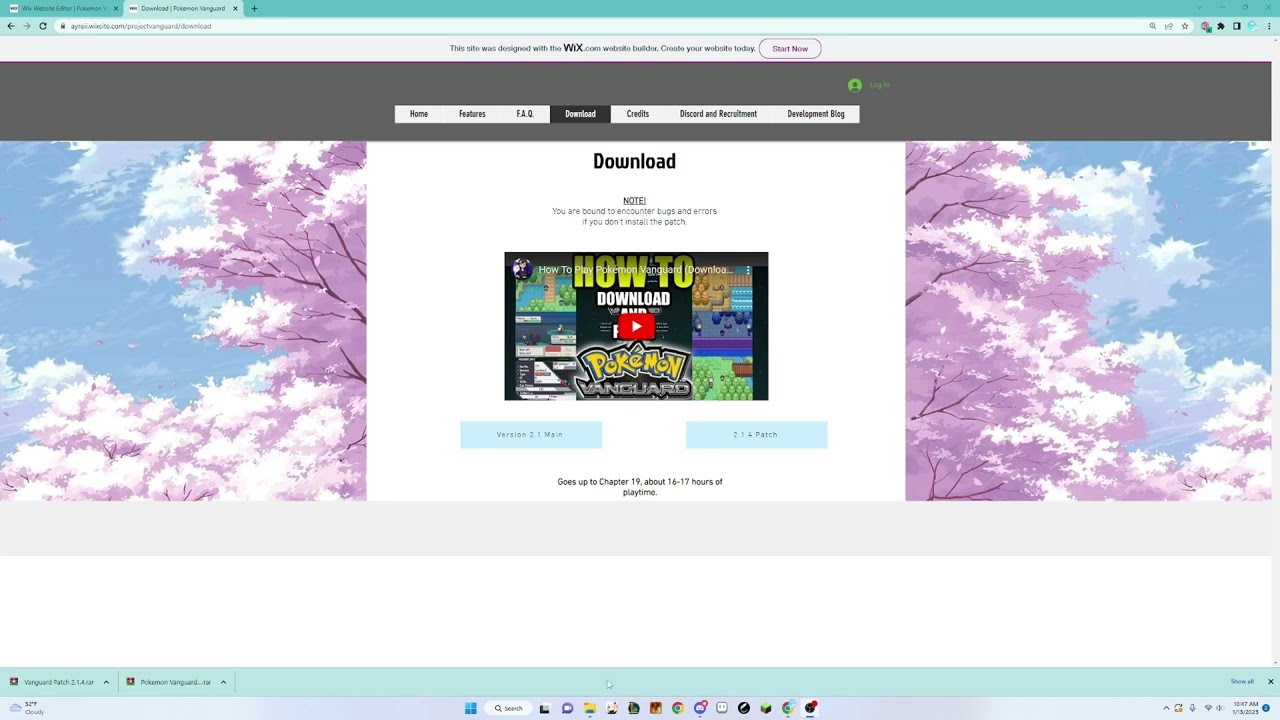This screenshot has height=720, width=1280.
Task: Open the taskbar clock and date
Action: point(1245,708)
